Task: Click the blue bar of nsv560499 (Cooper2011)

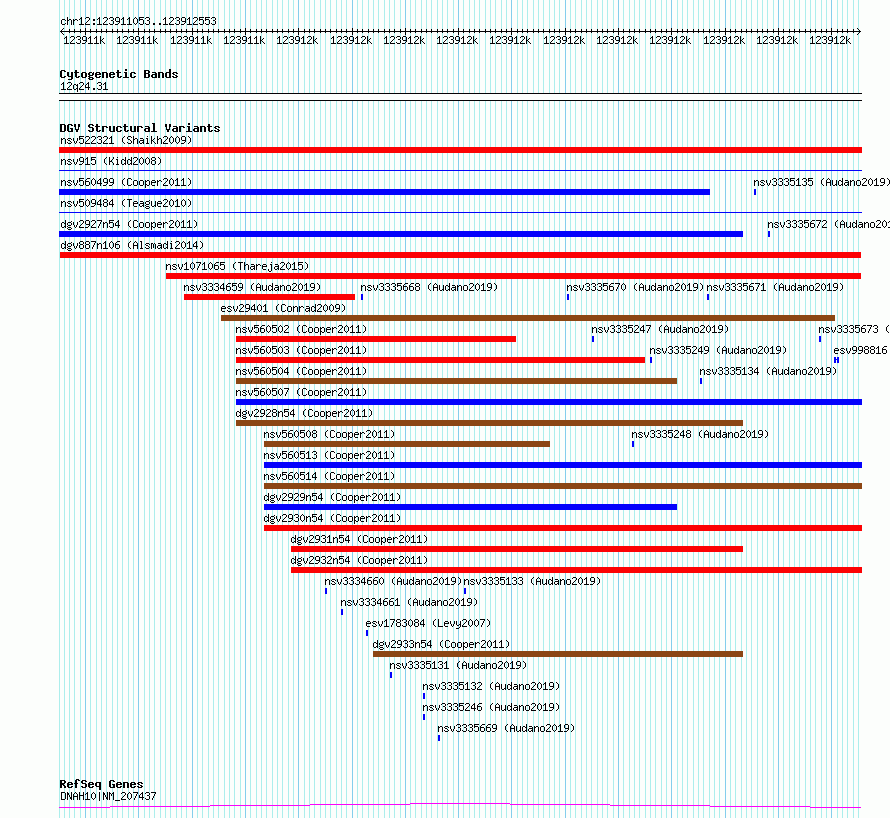Action: pyautogui.click(x=384, y=192)
